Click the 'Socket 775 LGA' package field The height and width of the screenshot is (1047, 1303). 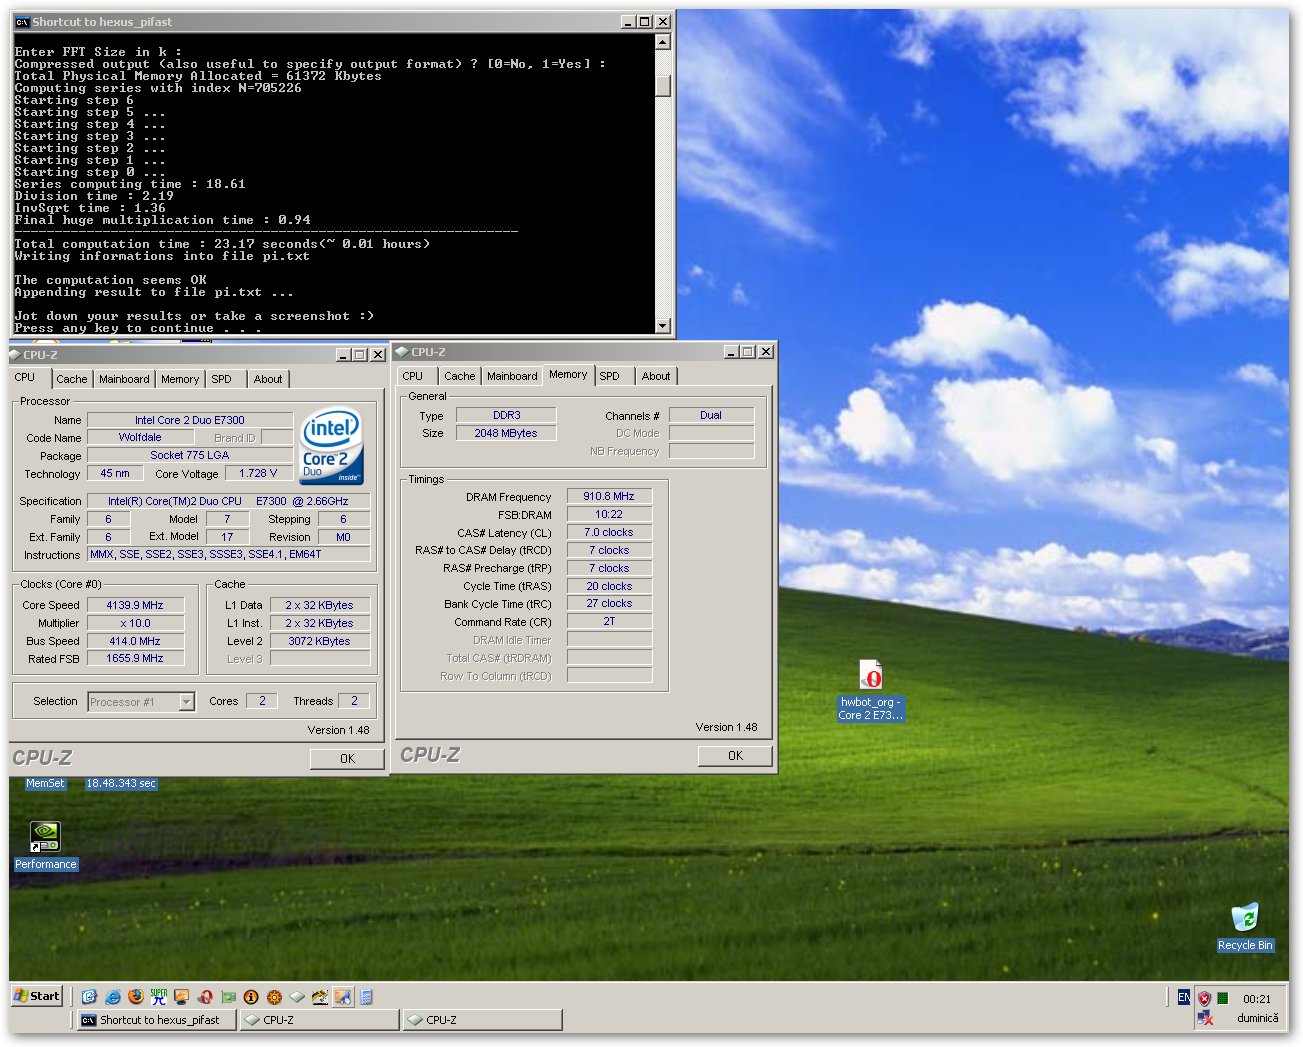pos(190,455)
